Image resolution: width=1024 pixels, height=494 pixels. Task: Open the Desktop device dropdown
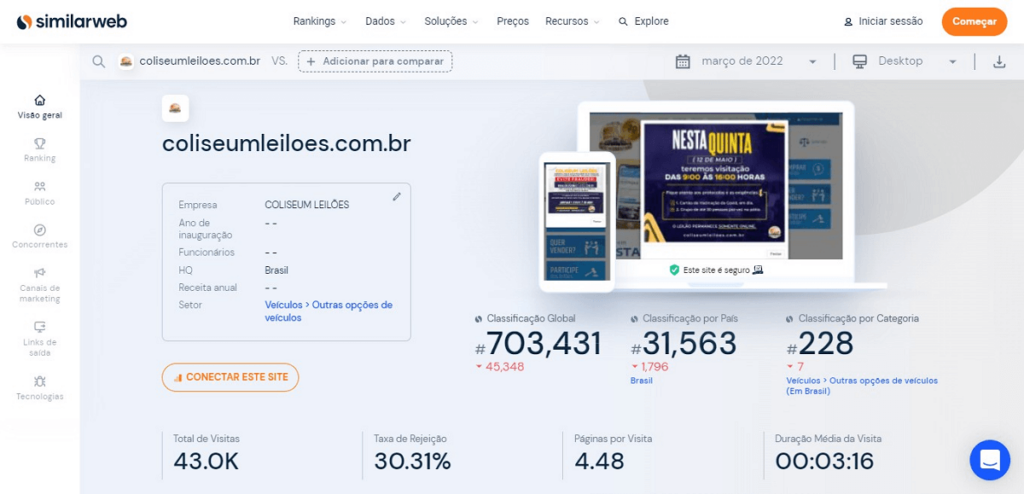(x=916, y=61)
